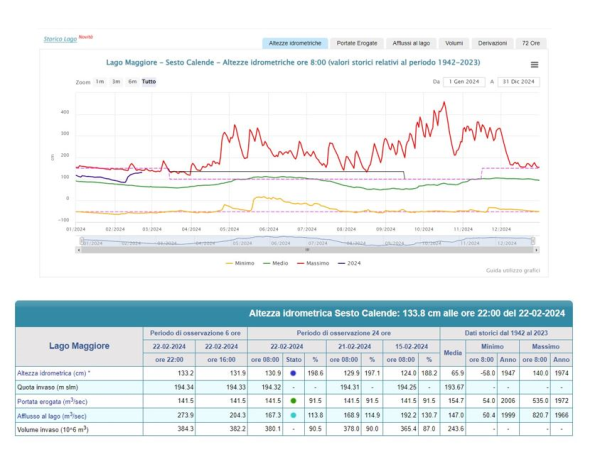600x457 pixels.
Task: Click the start date field 1 Gen 2024
Action: (x=464, y=81)
